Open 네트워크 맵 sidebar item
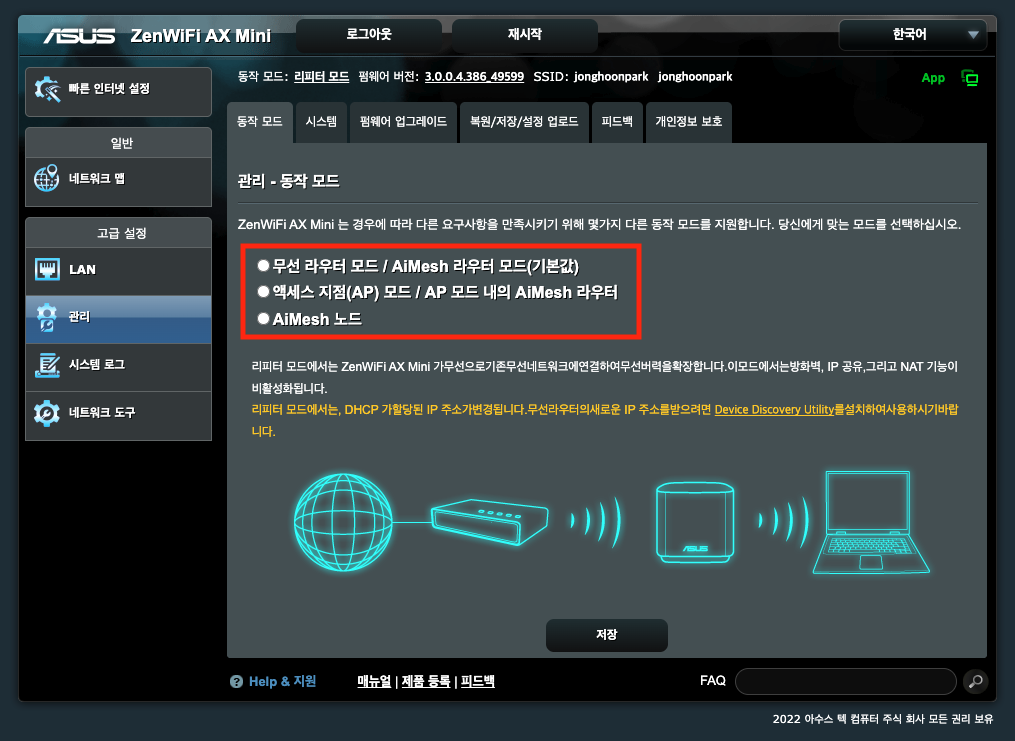Viewport: 1015px width, 741px height. [x=118, y=182]
